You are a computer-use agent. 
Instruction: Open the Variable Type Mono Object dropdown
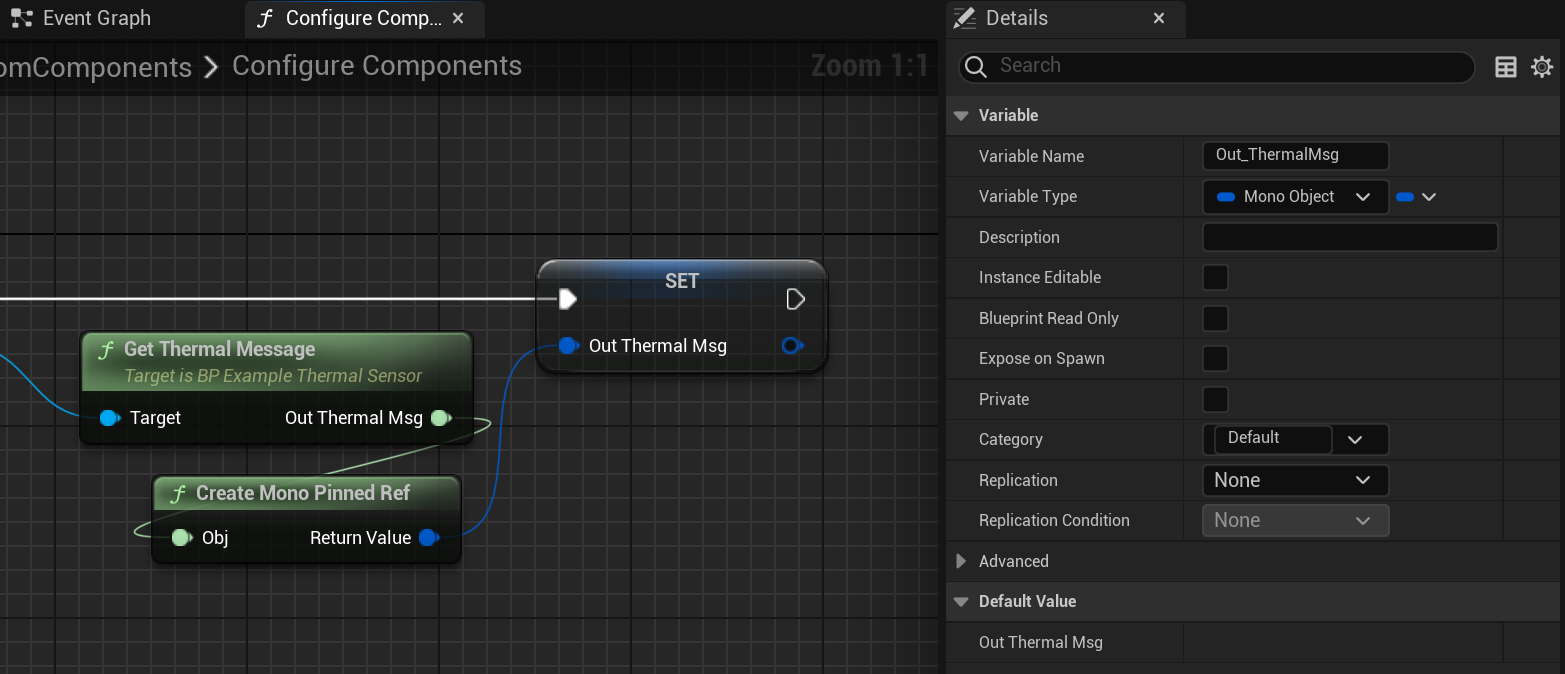[x=1295, y=197]
